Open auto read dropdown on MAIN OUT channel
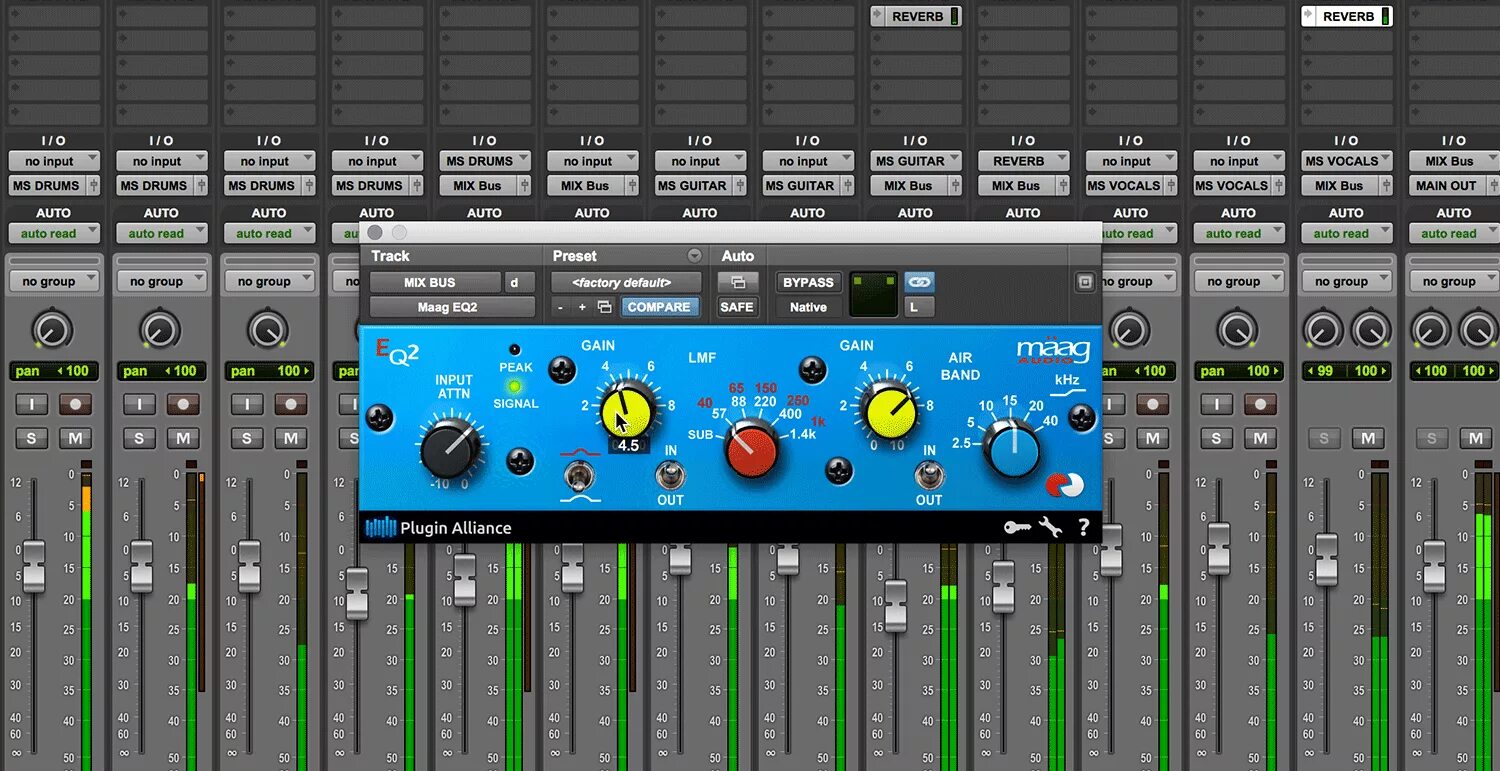This screenshot has height=771, width=1500. click(1453, 233)
